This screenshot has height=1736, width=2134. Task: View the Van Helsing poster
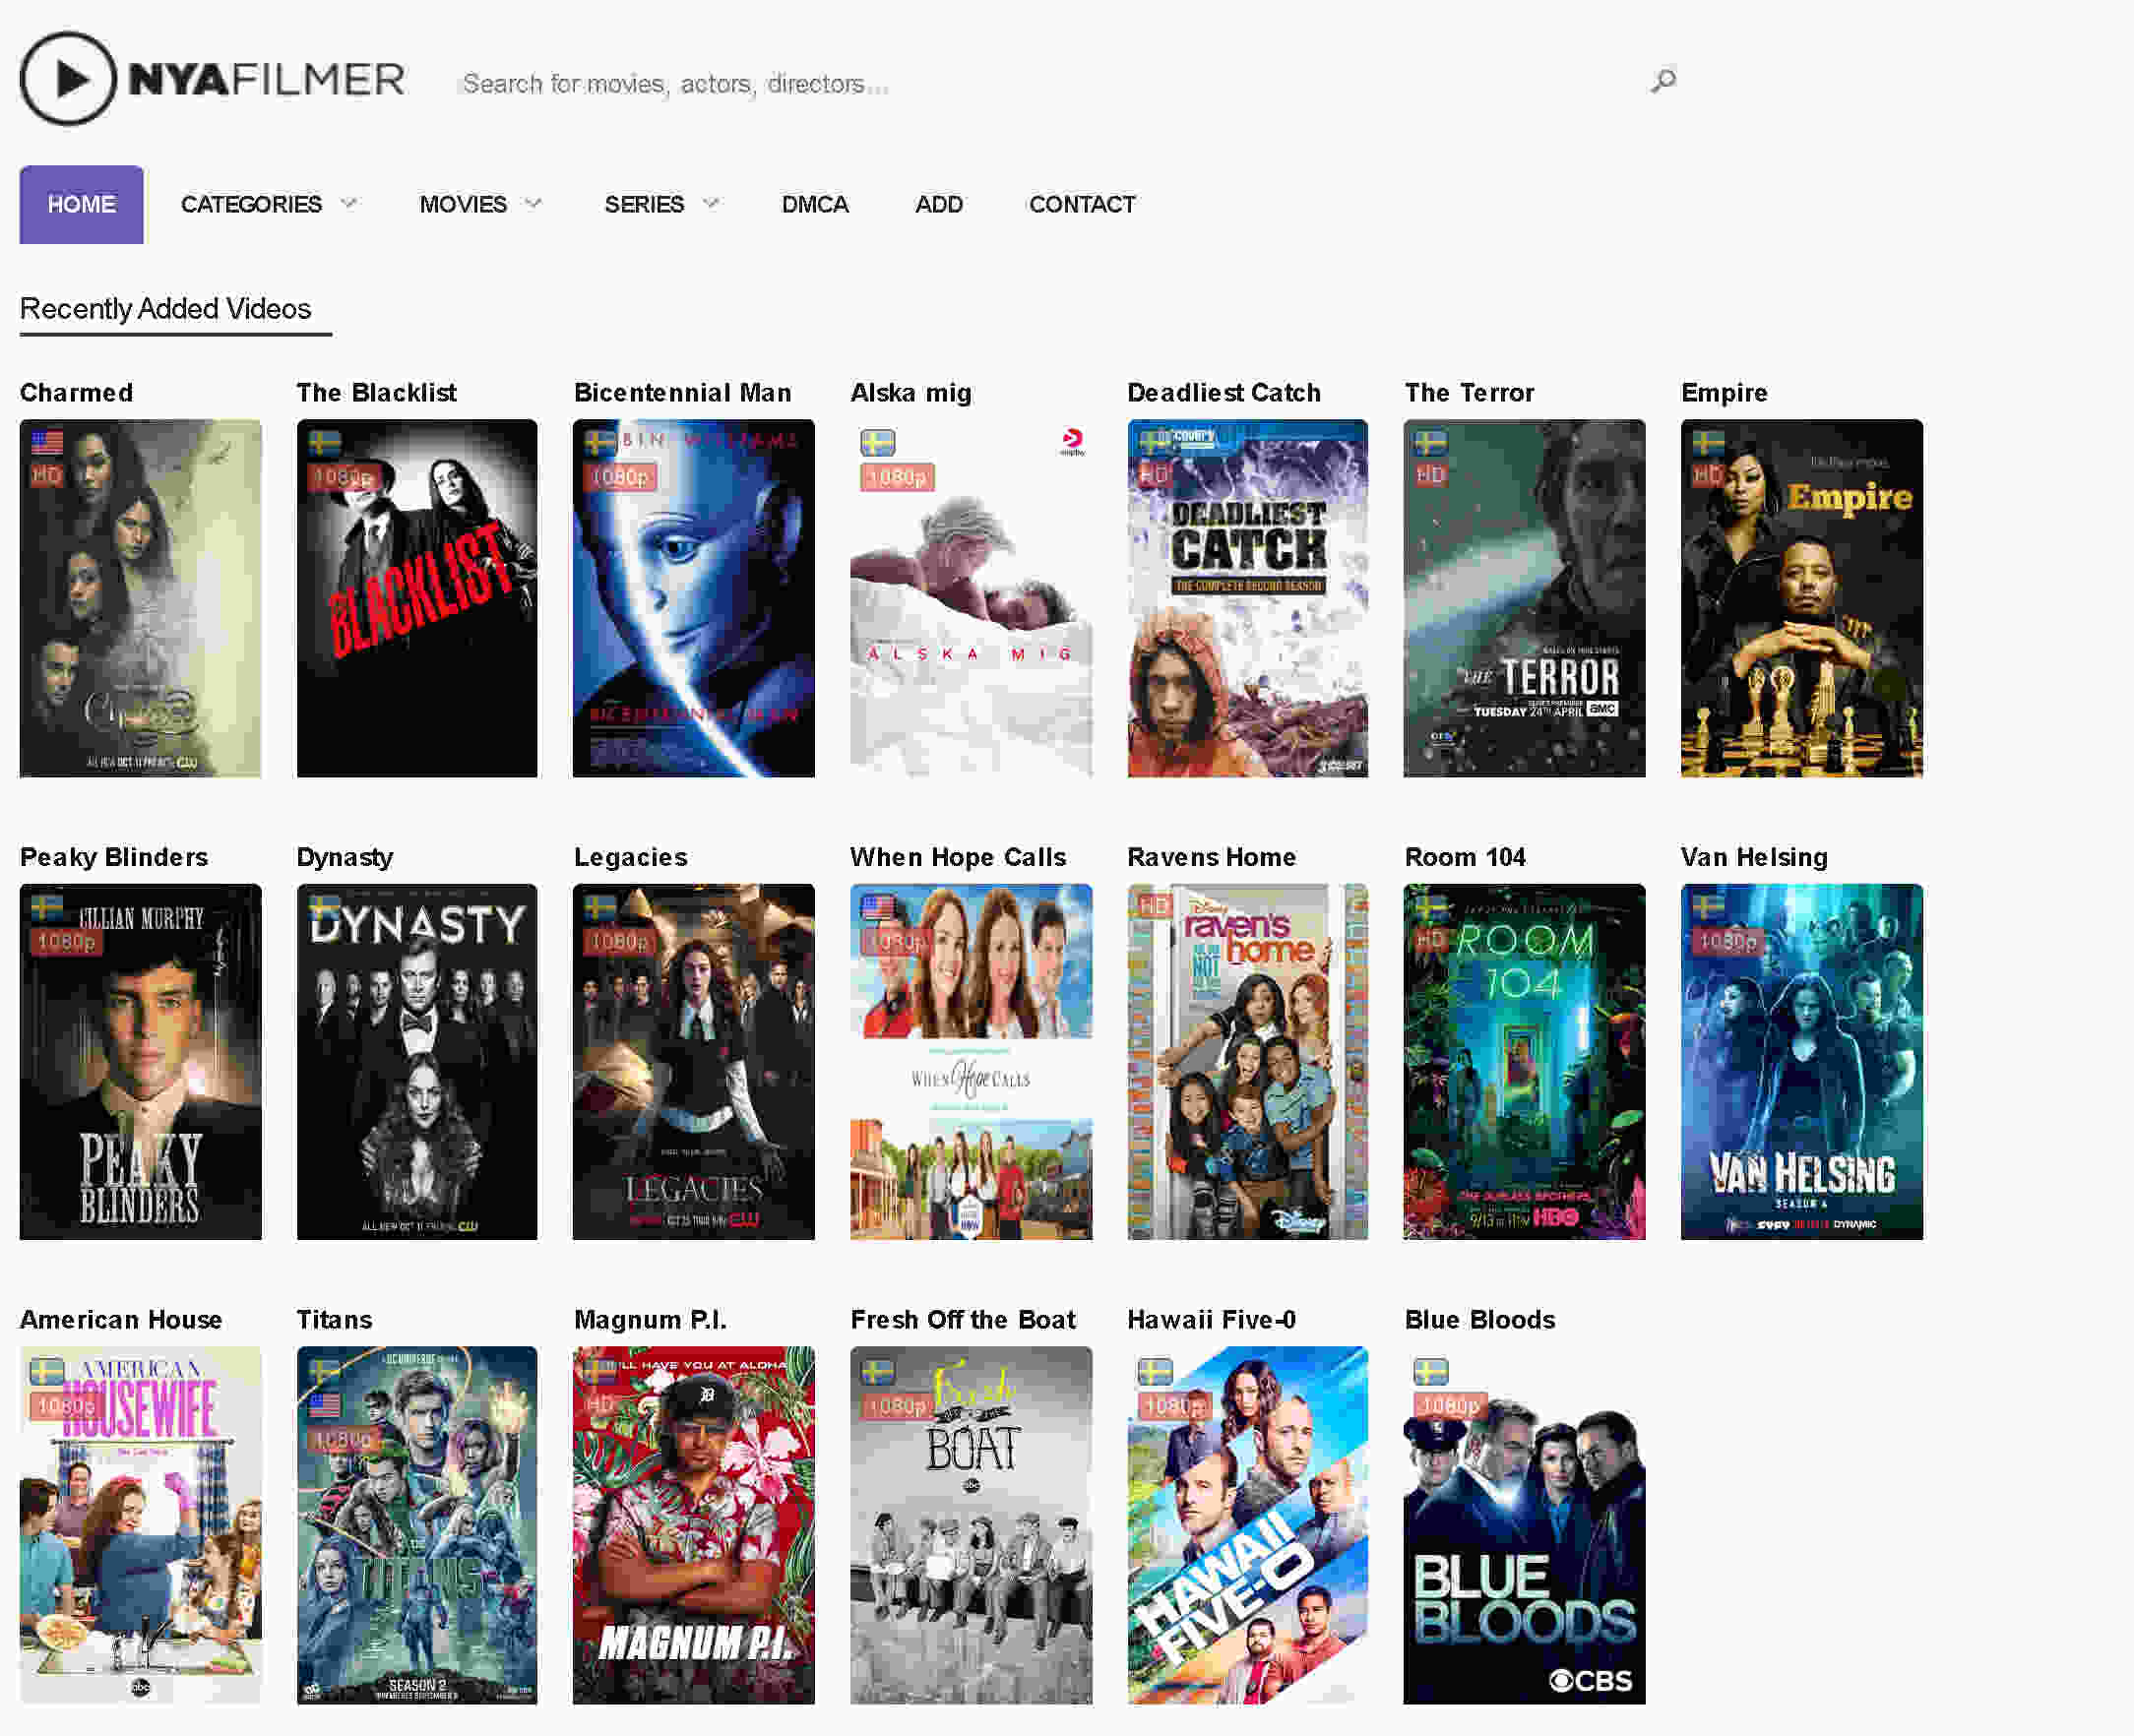[1802, 1062]
